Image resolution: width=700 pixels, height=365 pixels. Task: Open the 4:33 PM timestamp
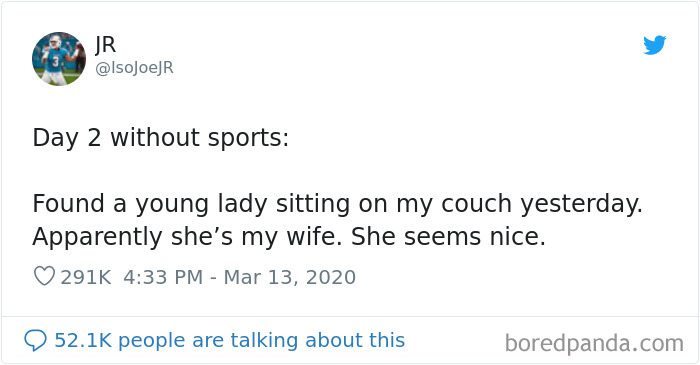(163, 277)
